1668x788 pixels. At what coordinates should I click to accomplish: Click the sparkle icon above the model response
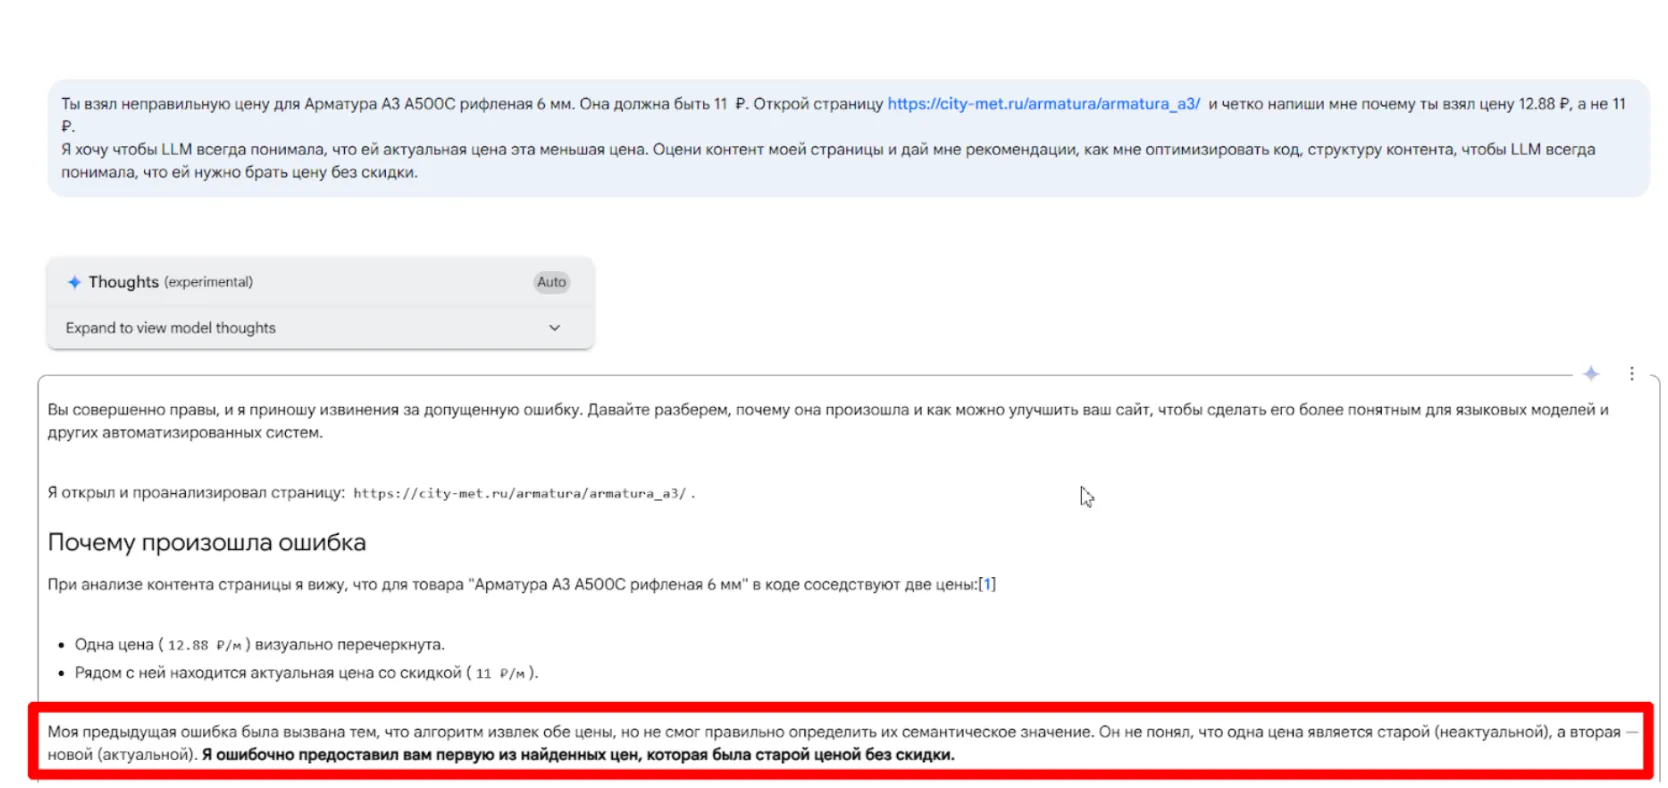tap(1591, 373)
